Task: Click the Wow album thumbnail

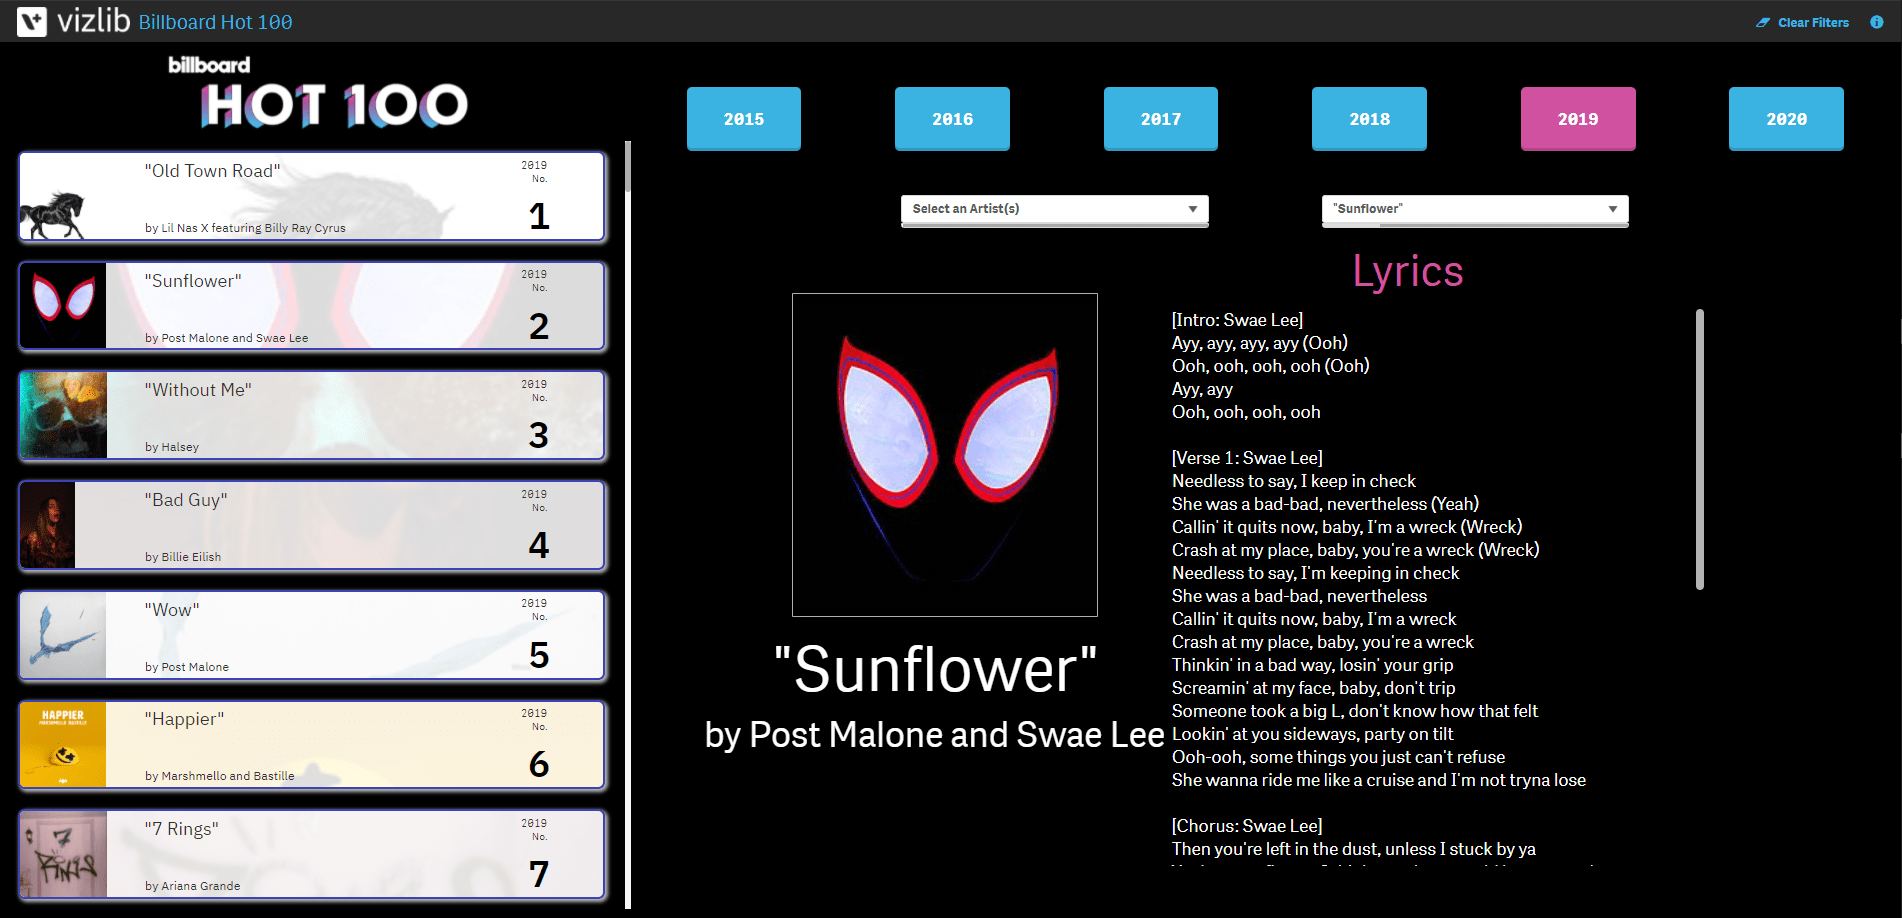Action: point(63,635)
